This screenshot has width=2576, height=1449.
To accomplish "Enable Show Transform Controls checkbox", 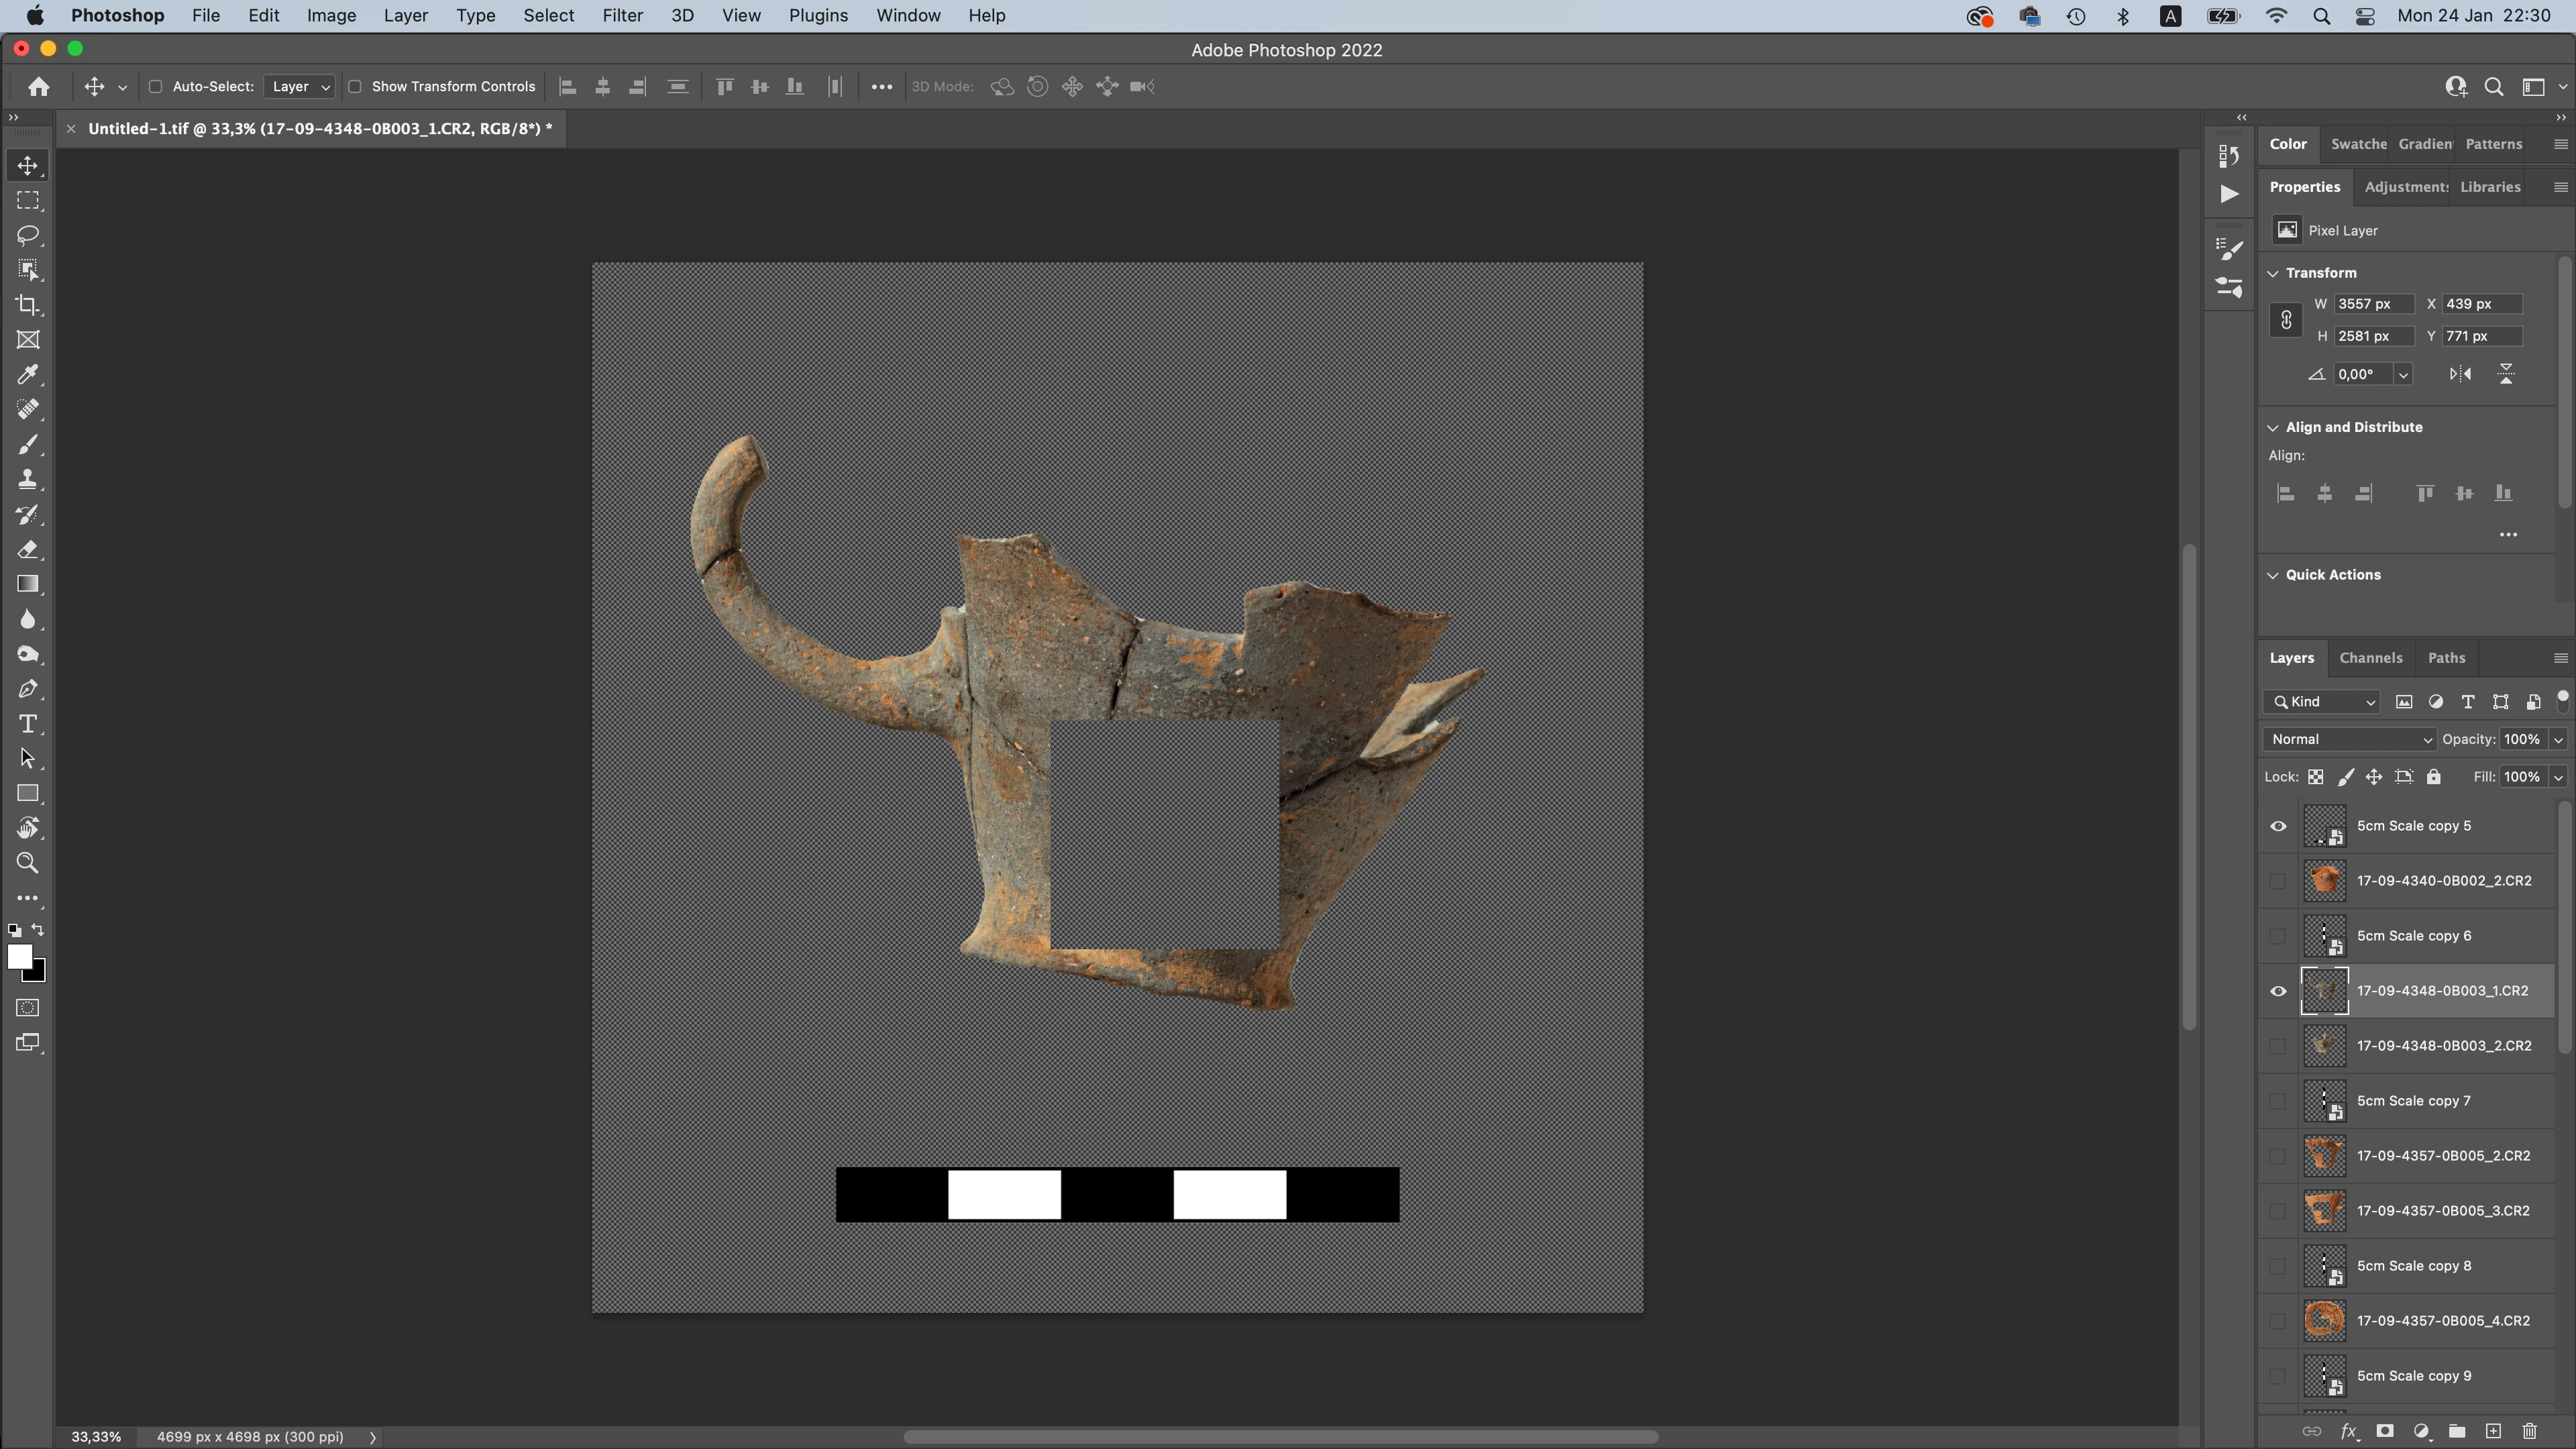I will (x=354, y=87).
